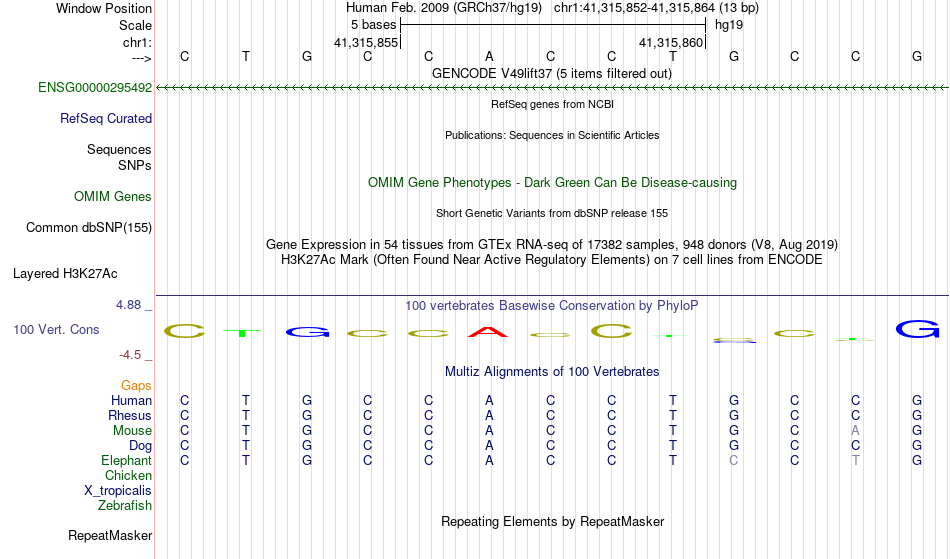
Task: Select the X_tropicalis alignment row label
Action: 118,491
